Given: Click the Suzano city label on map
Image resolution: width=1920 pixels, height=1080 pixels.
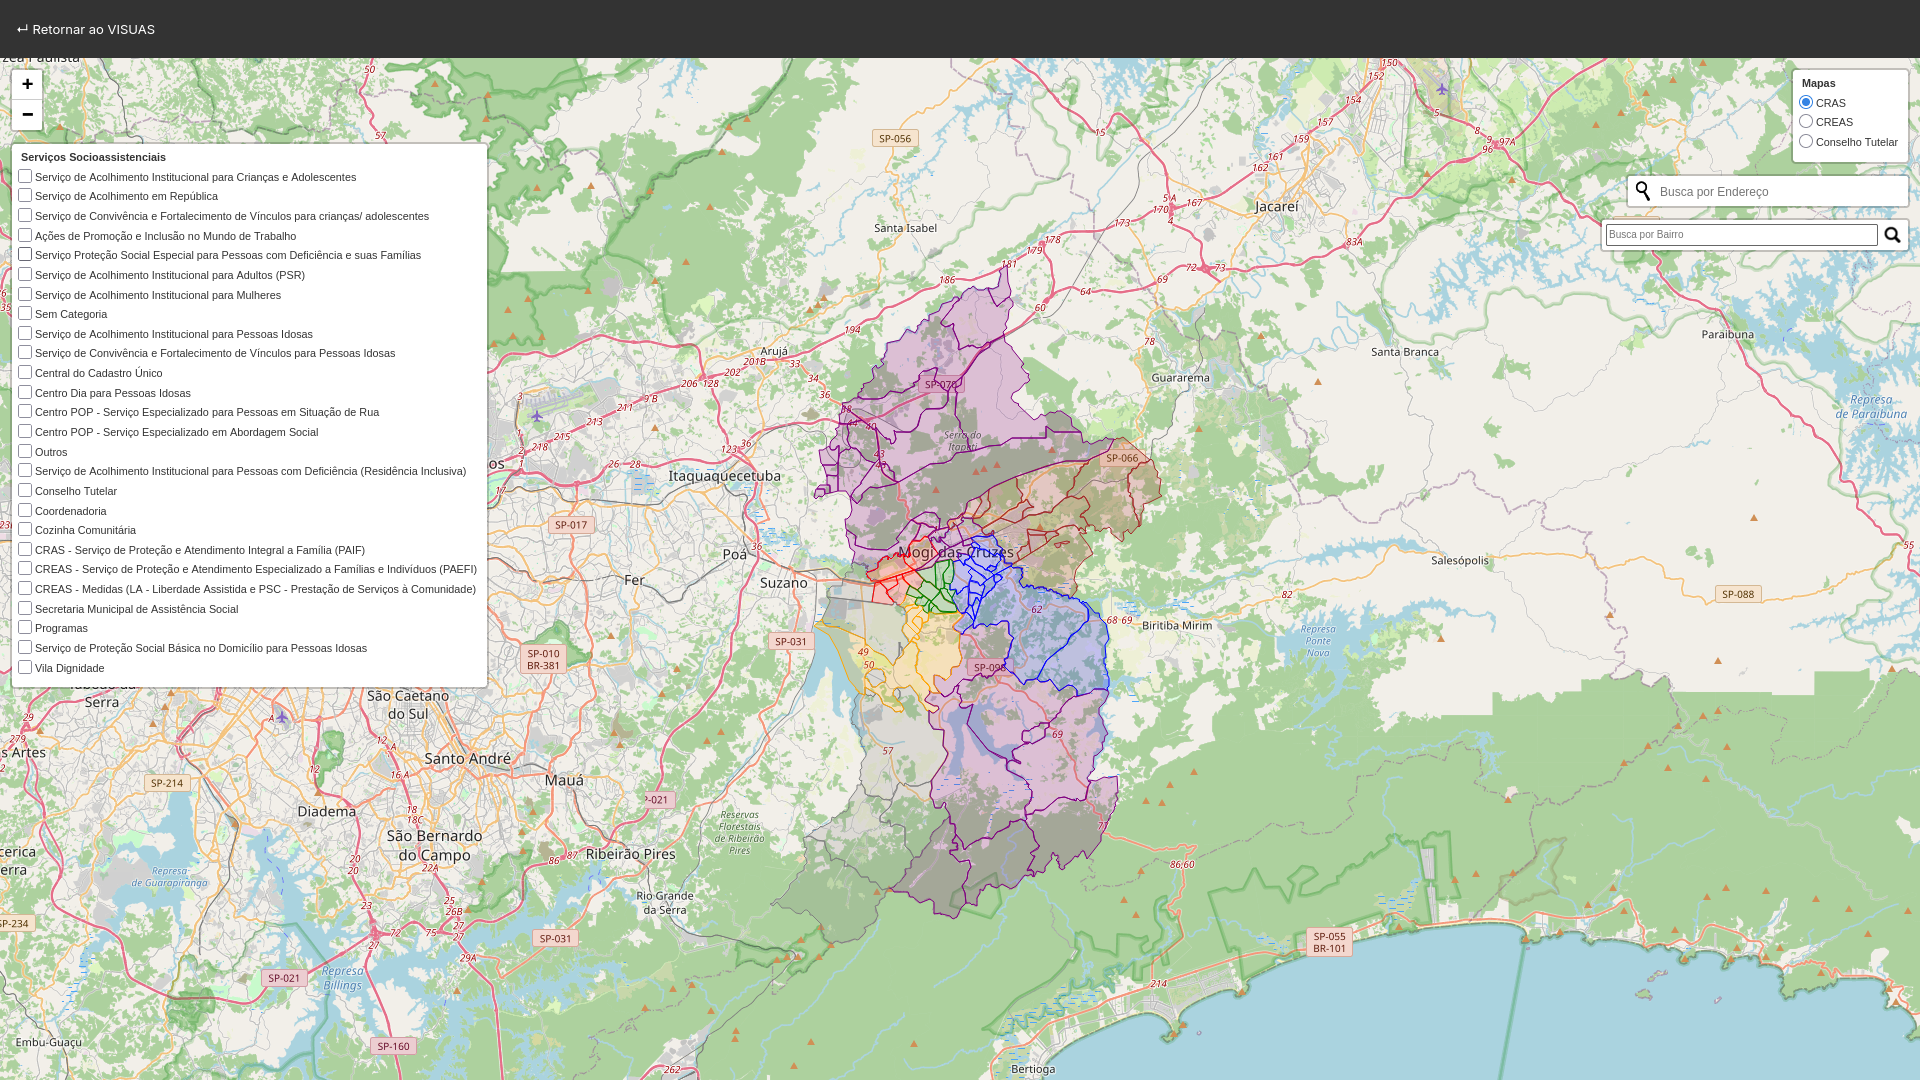Looking at the screenshot, I should 784,582.
